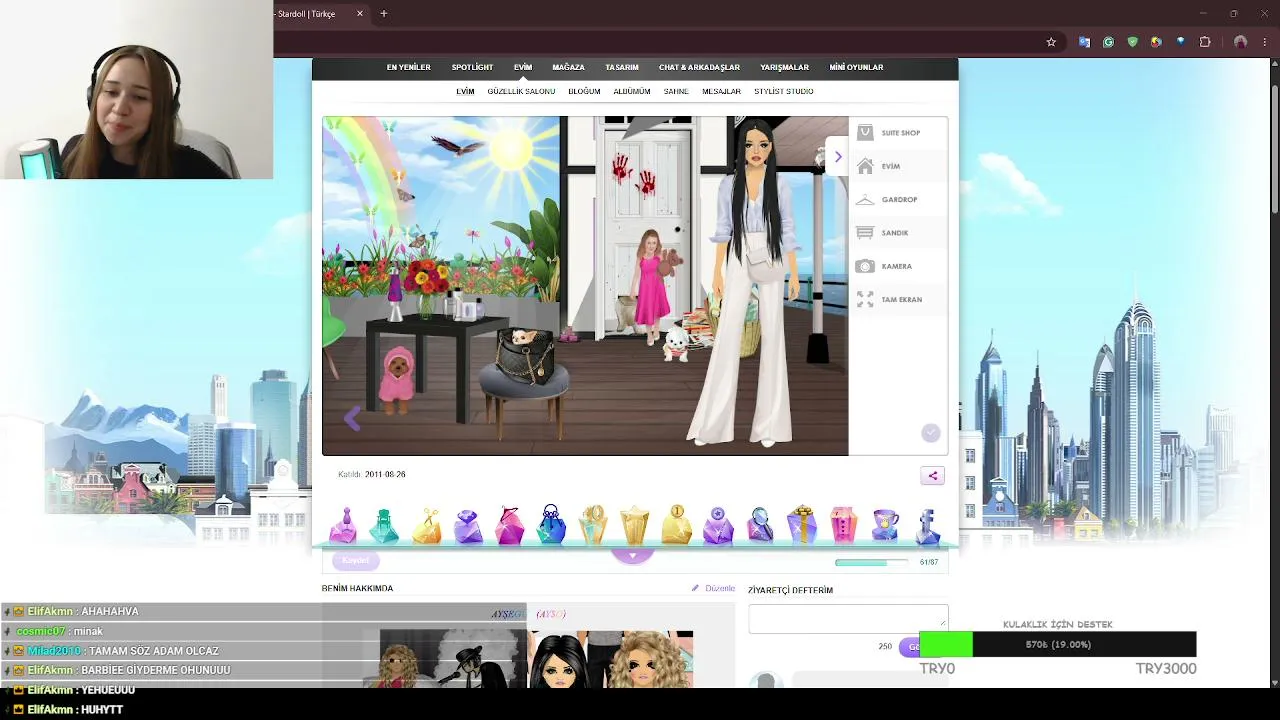
Task: Open the Chrome profile avatar
Action: [x=1241, y=42]
